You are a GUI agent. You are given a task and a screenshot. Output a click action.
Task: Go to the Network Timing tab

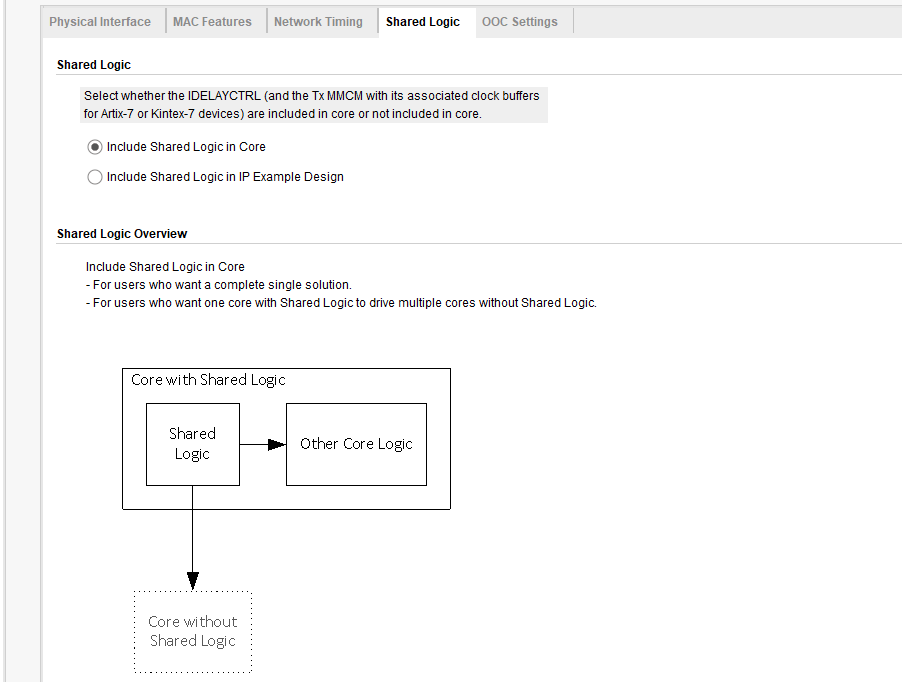[x=318, y=22]
